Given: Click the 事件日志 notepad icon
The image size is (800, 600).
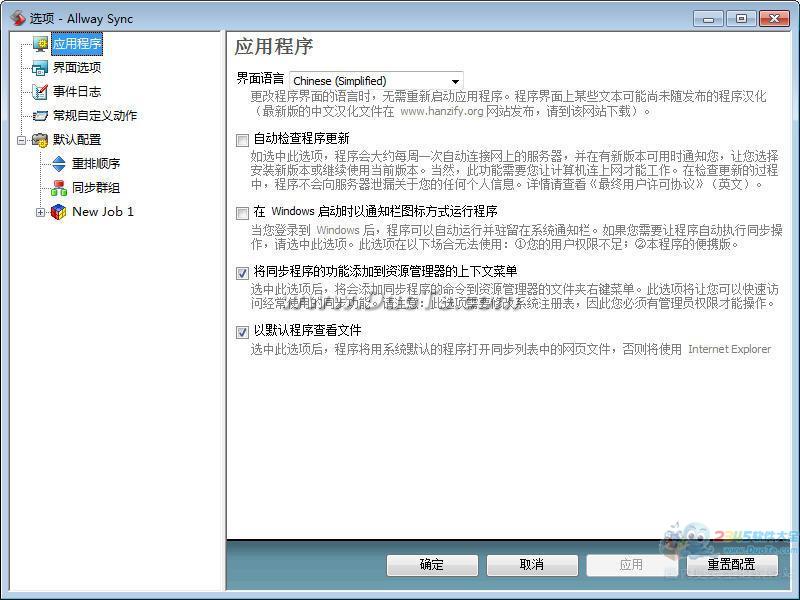Looking at the screenshot, I should pyautogui.click(x=39, y=92).
